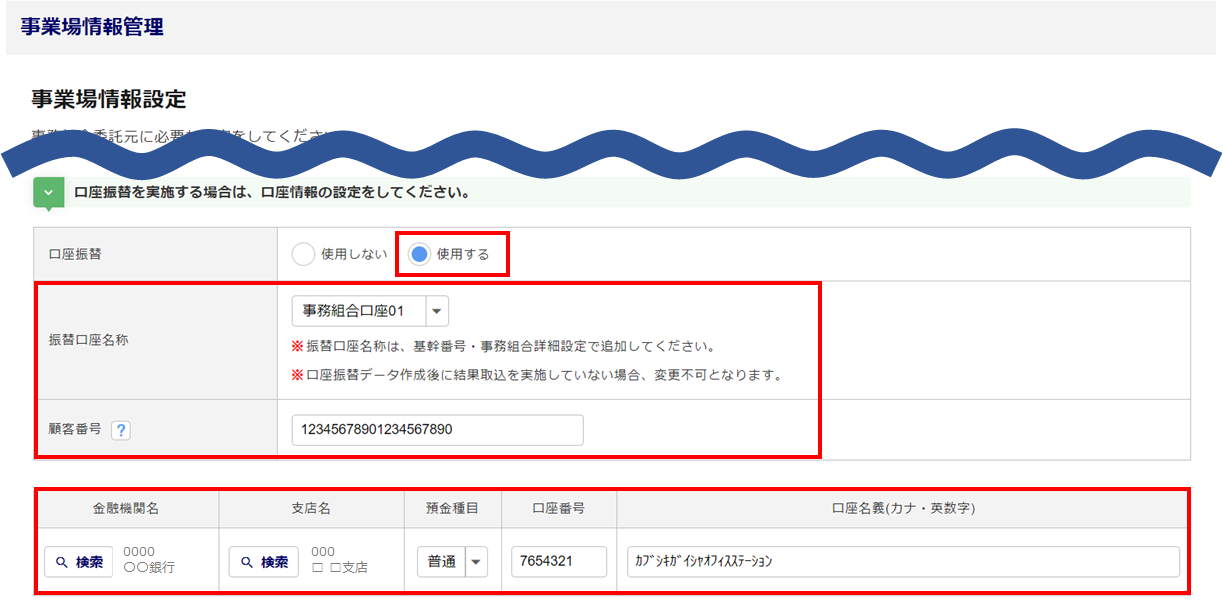Collapse the green chevron section for 口座振替
This screenshot has width=1223, height=614.
coord(49,192)
